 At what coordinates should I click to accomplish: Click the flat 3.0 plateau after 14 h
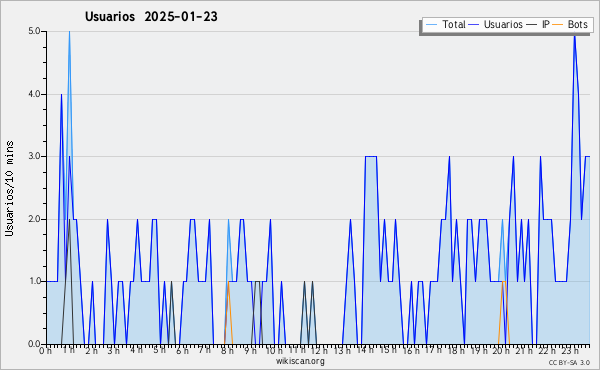[371, 156]
